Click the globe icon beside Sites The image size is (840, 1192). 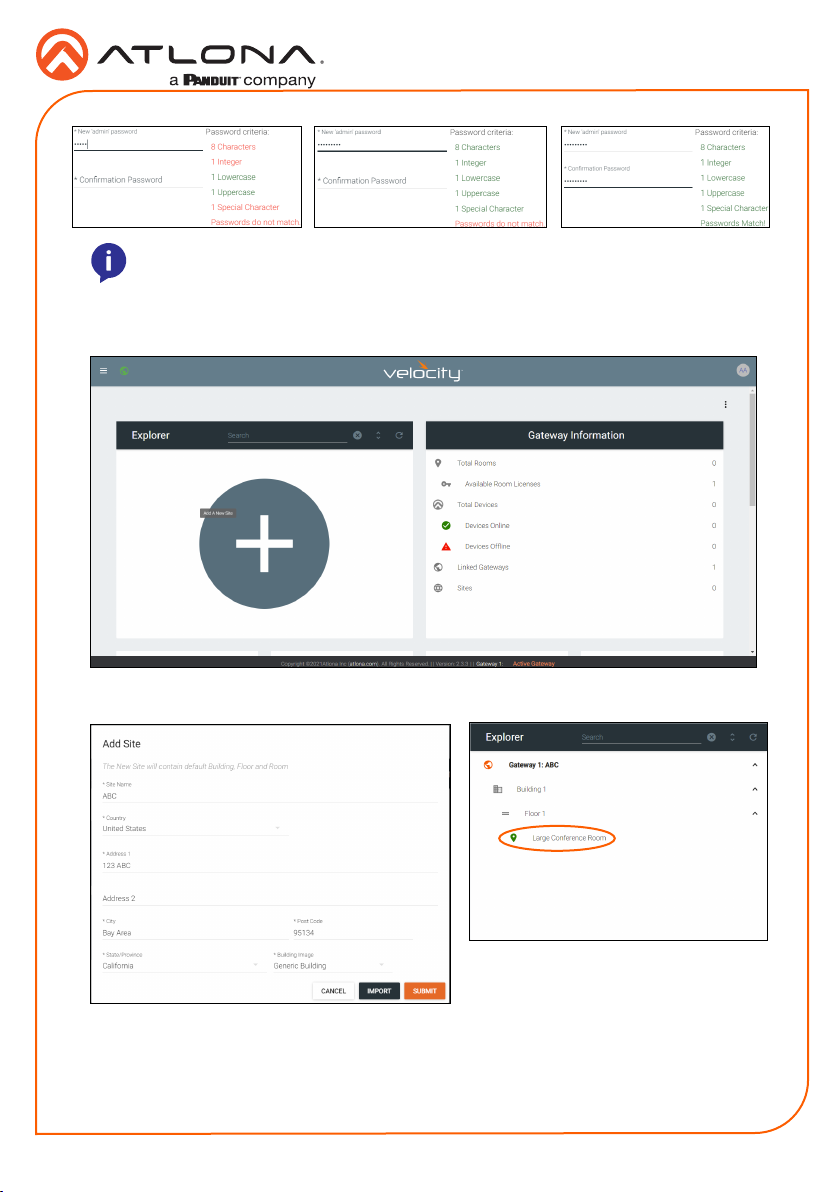click(438, 588)
